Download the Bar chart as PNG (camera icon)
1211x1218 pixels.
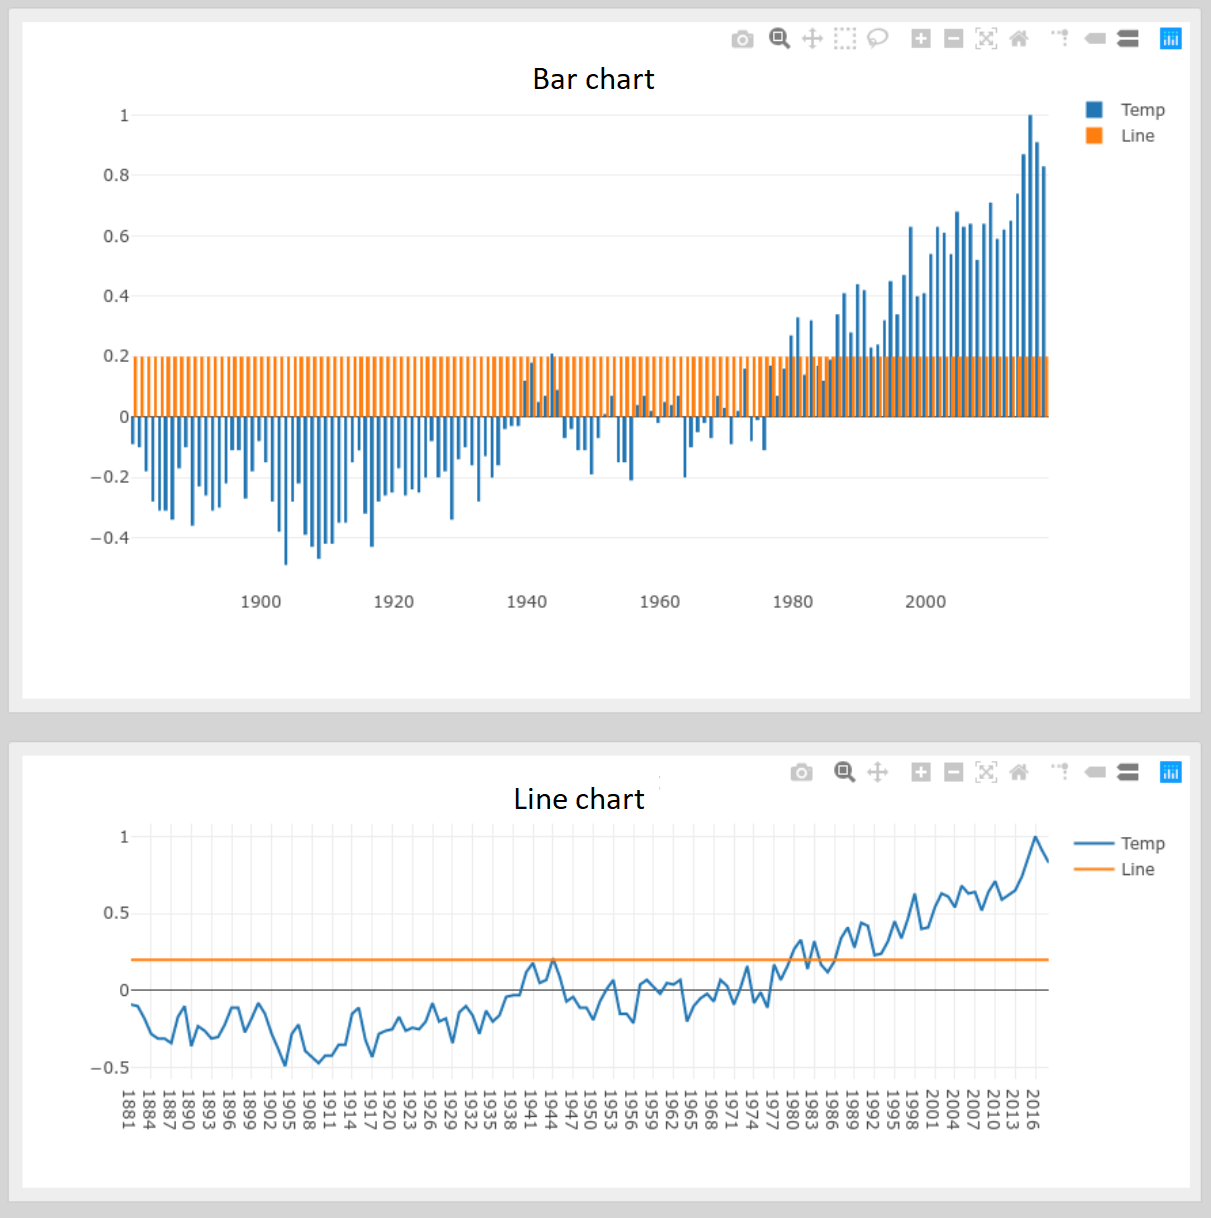pyautogui.click(x=742, y=39)
